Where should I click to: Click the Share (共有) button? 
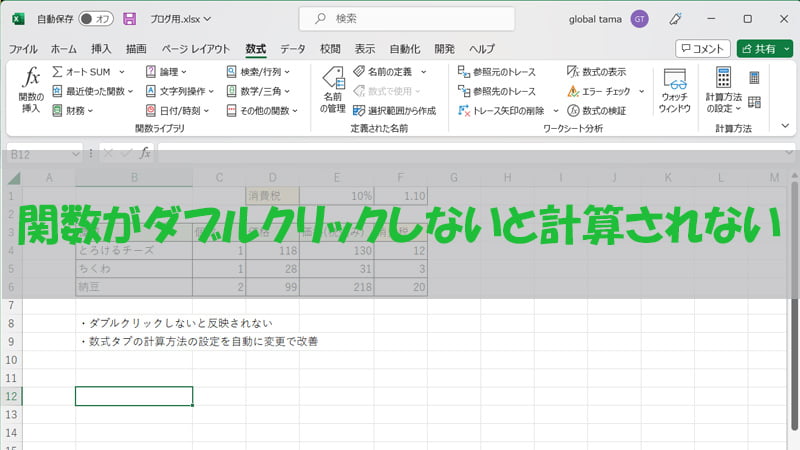(x=764, y=48)
